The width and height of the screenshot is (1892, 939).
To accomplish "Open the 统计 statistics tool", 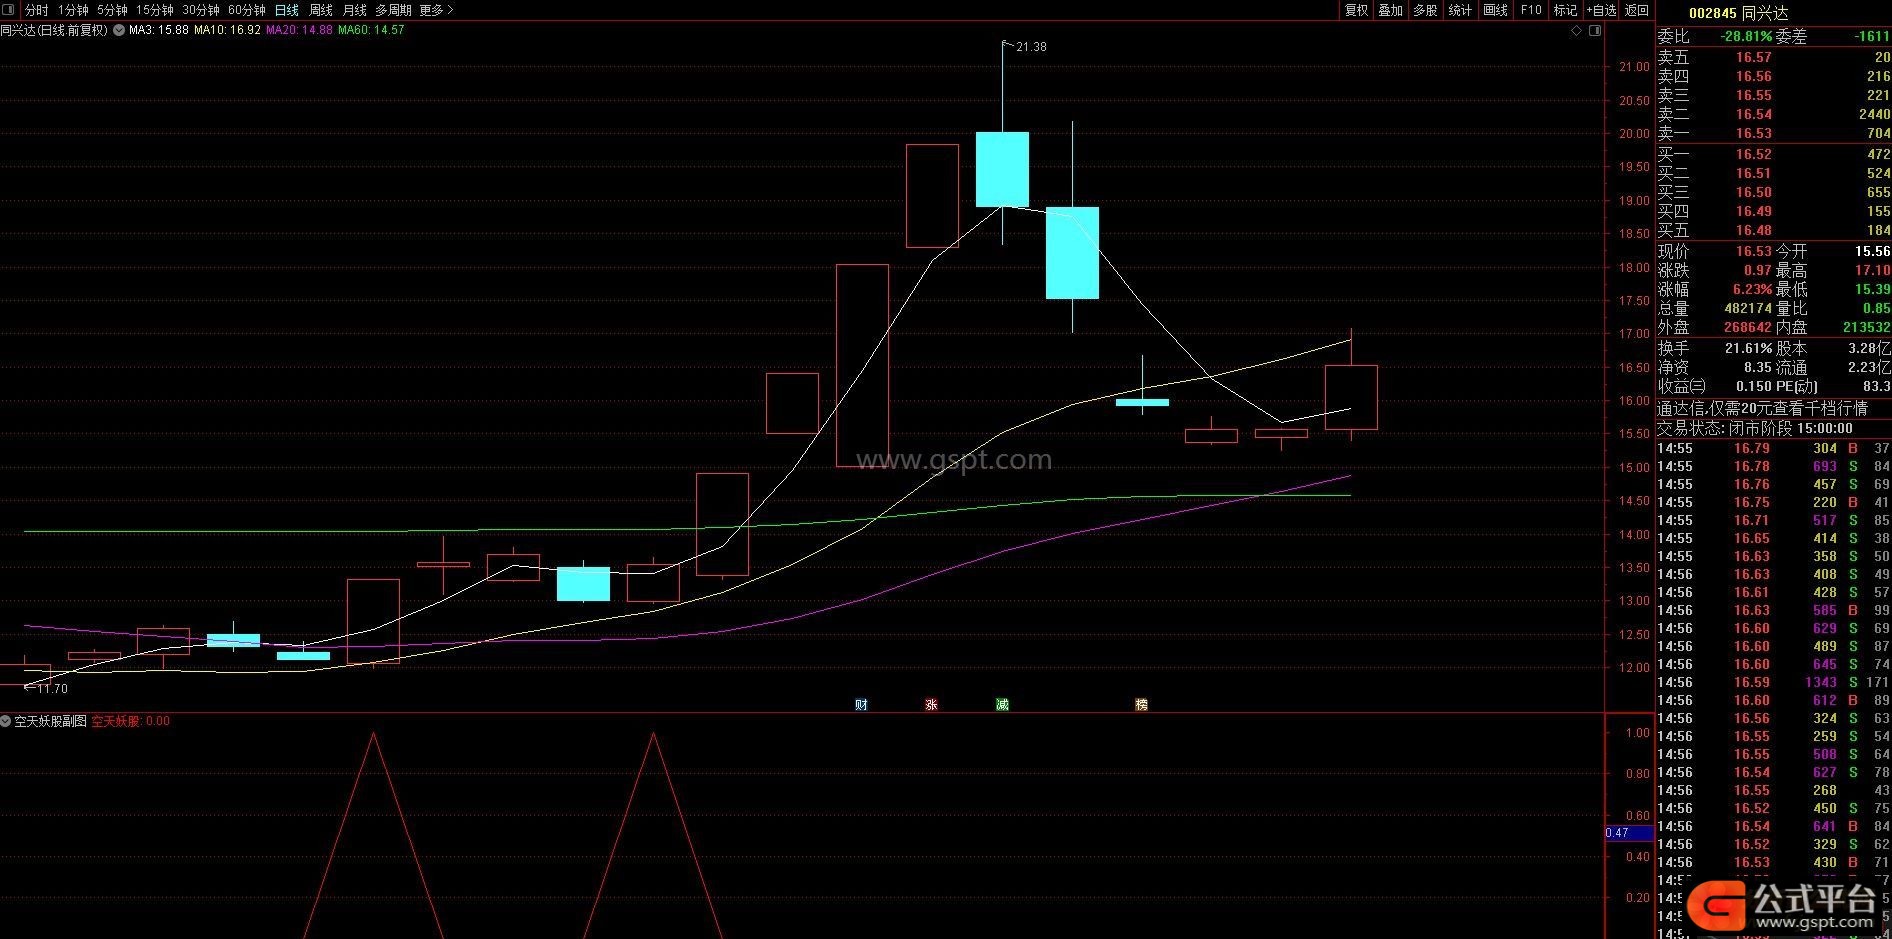I will coord(1460,10).
